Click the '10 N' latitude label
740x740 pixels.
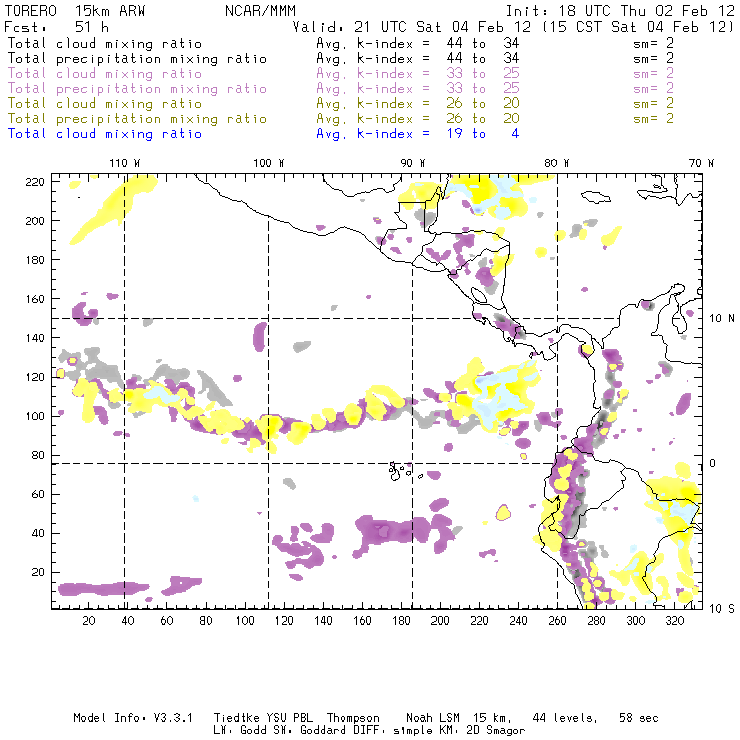click(x=722, y=319)
